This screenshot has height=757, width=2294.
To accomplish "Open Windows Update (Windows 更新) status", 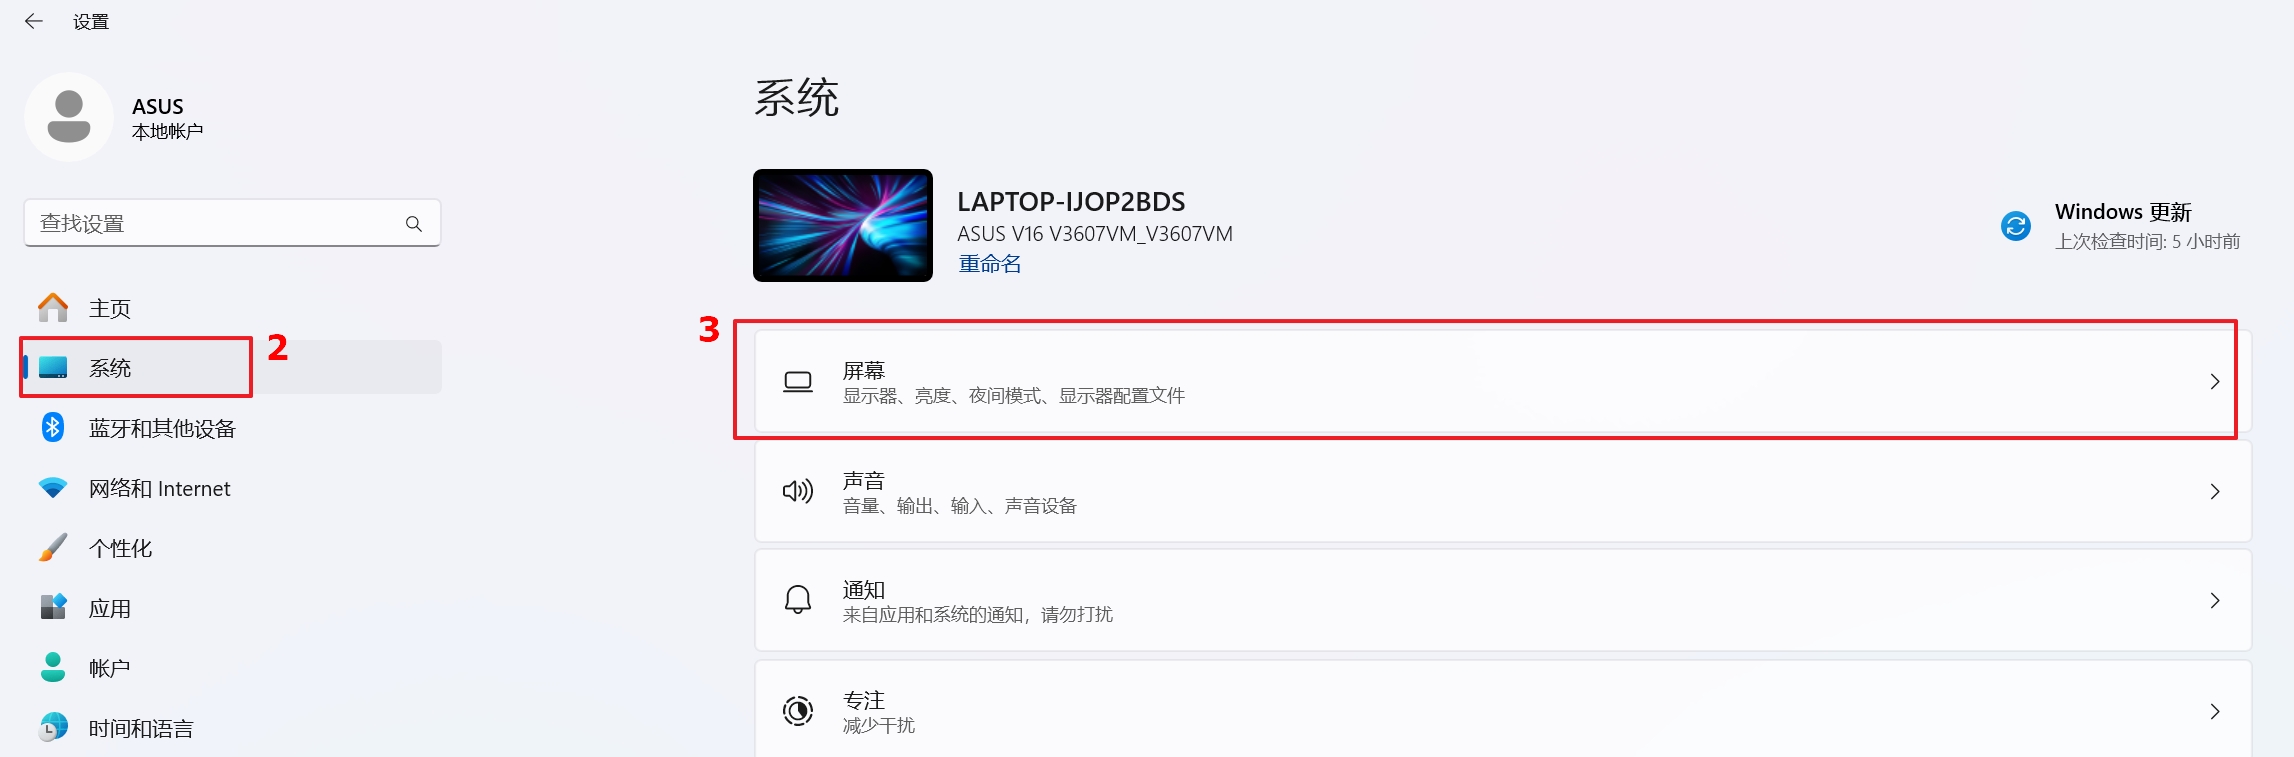I will [x=2120, y=226].
